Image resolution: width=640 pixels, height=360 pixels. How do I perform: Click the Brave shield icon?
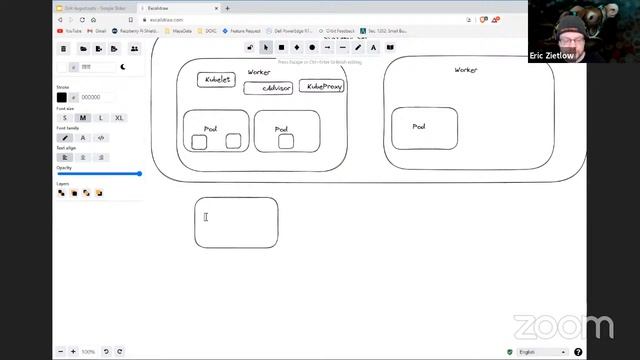483,20
